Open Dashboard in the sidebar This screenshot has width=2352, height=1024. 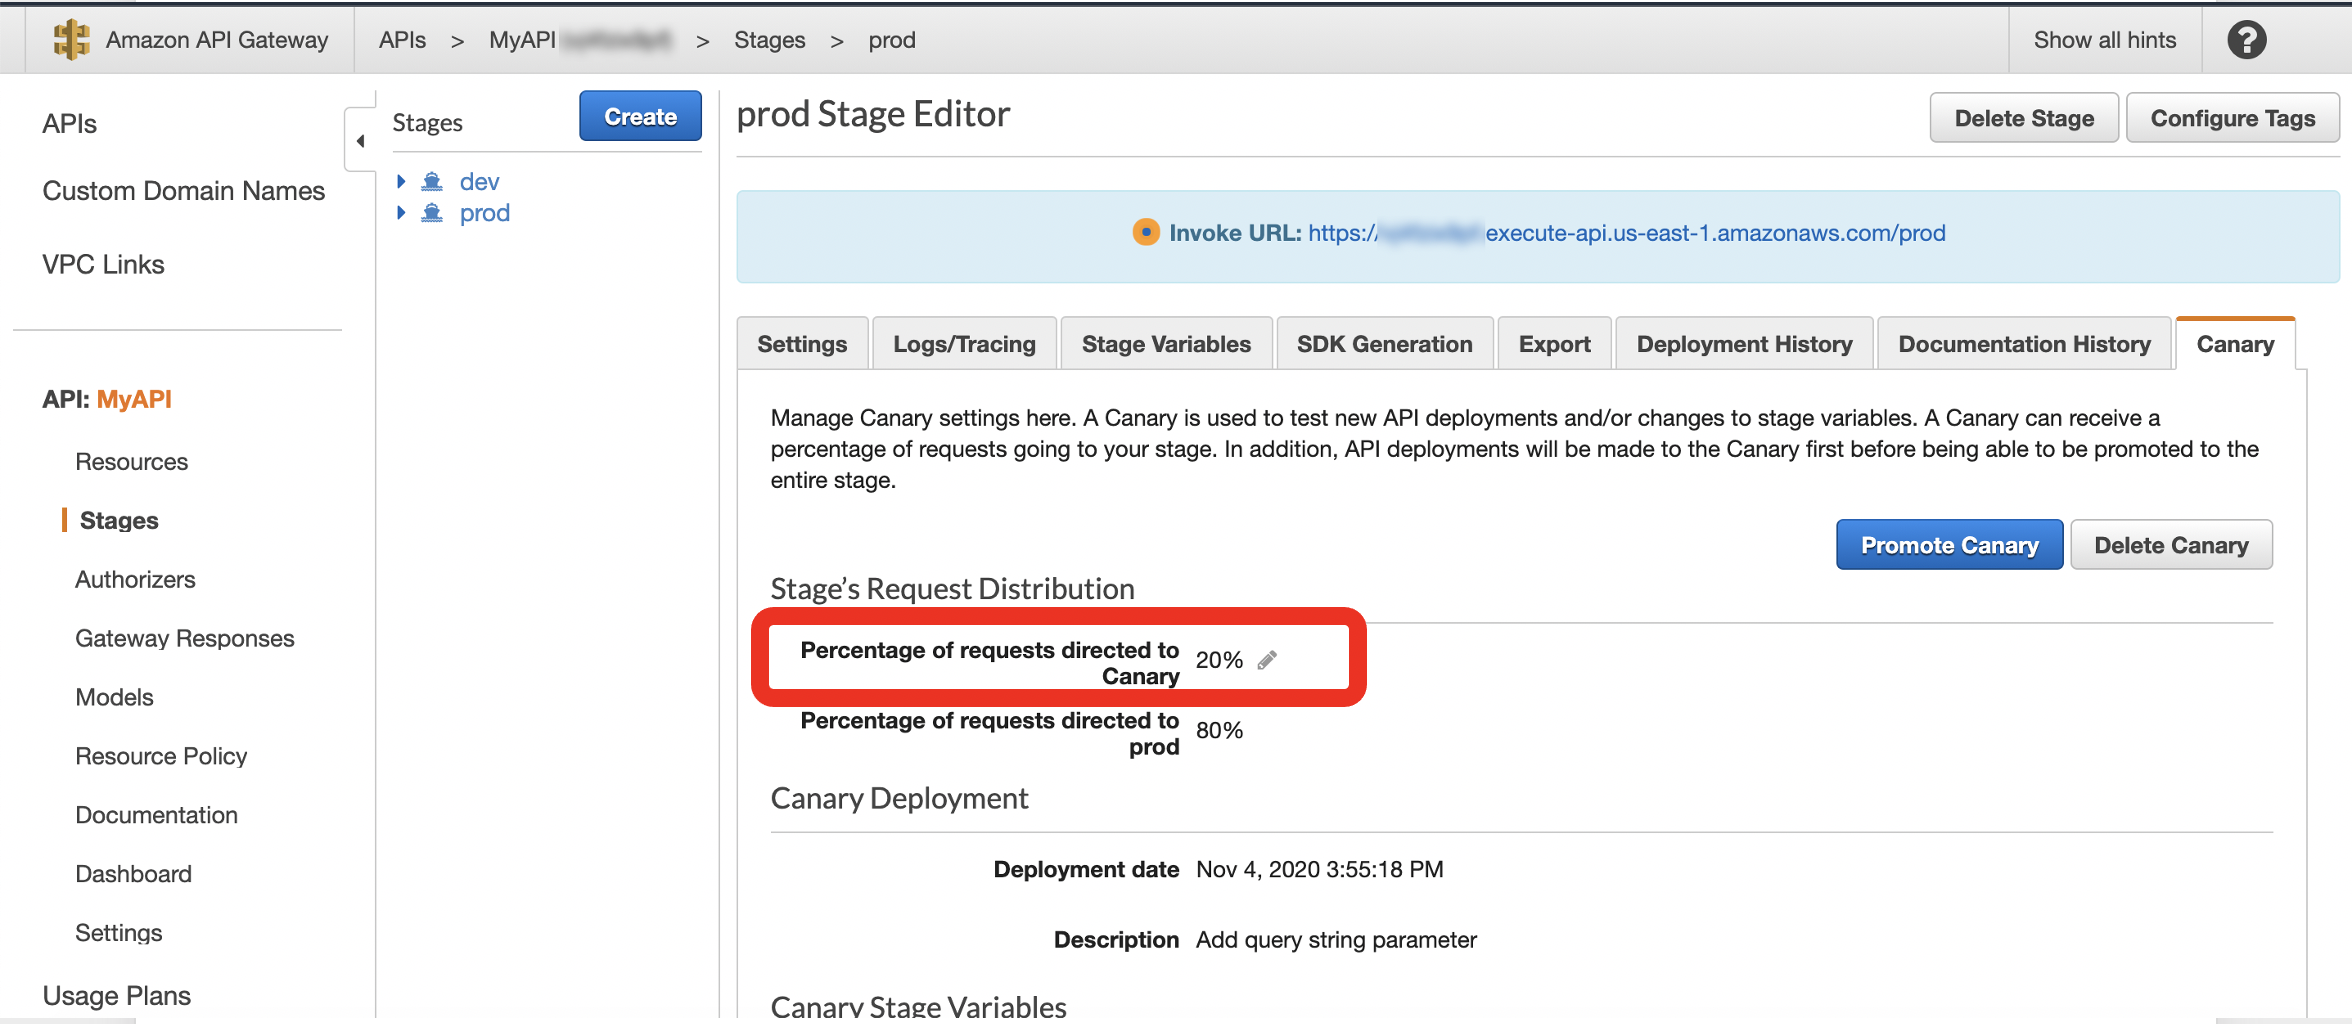pyautogui.click(x=133, y=875)
